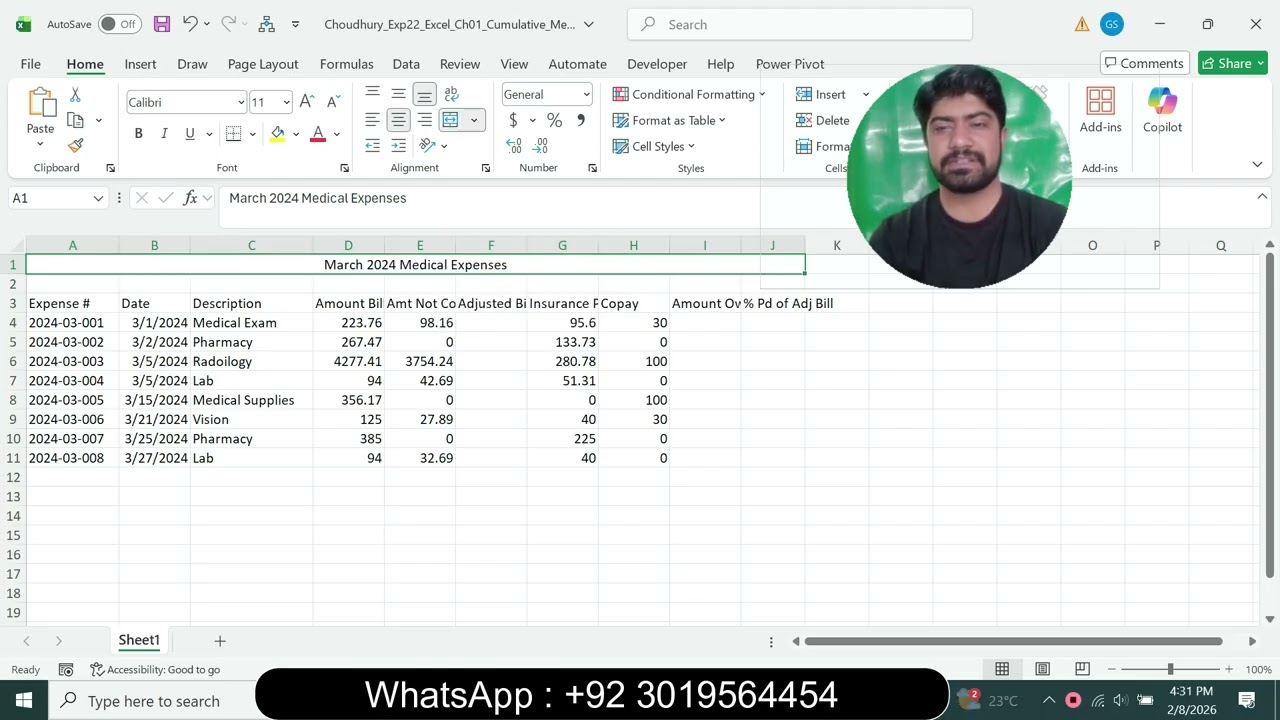This screenshot has width=1280, height=720.
Task: Apply comma style format
Action: (581, 120)
